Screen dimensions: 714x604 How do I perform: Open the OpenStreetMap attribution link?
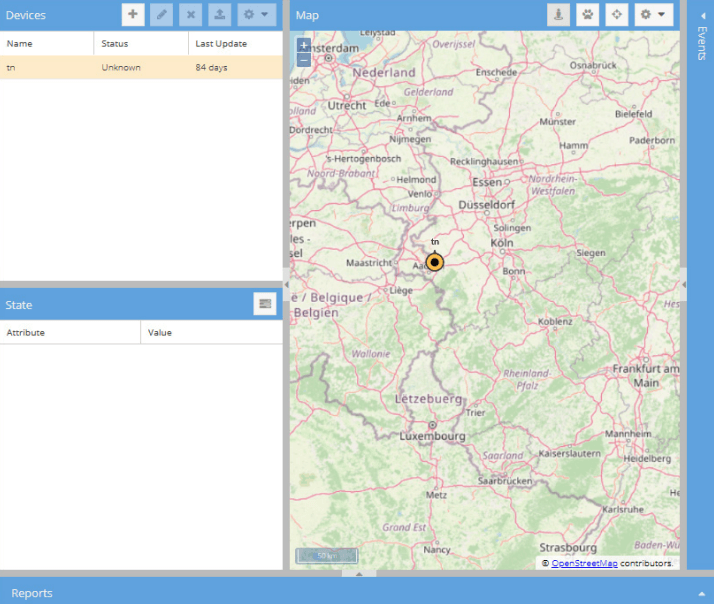584,563
